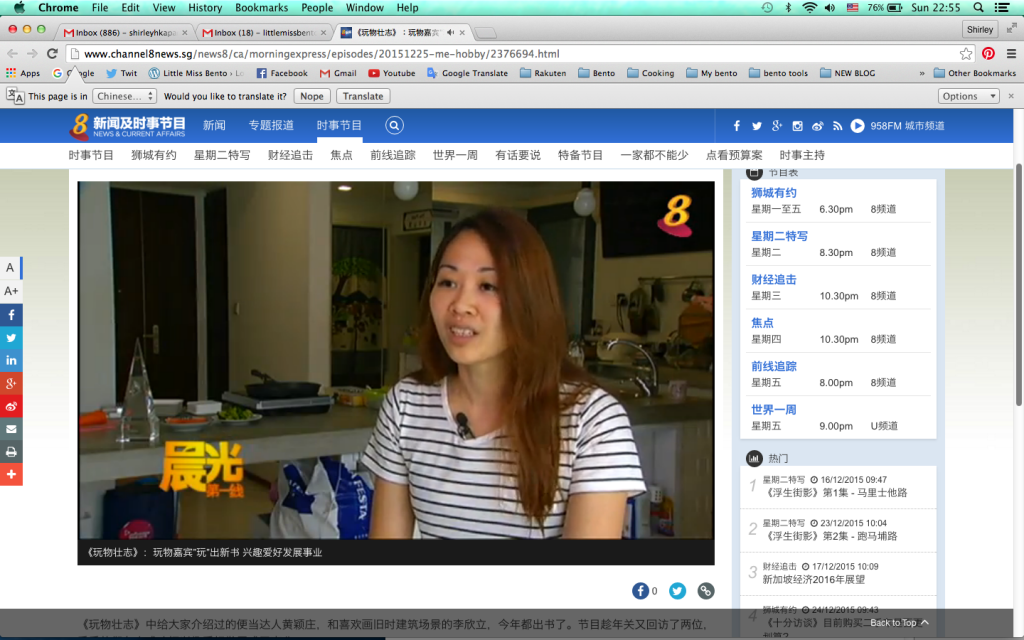Click the Google Plus icon in the header
Image resolution: width=1024 pixels, height=640 pixels.
coord(776,125)
